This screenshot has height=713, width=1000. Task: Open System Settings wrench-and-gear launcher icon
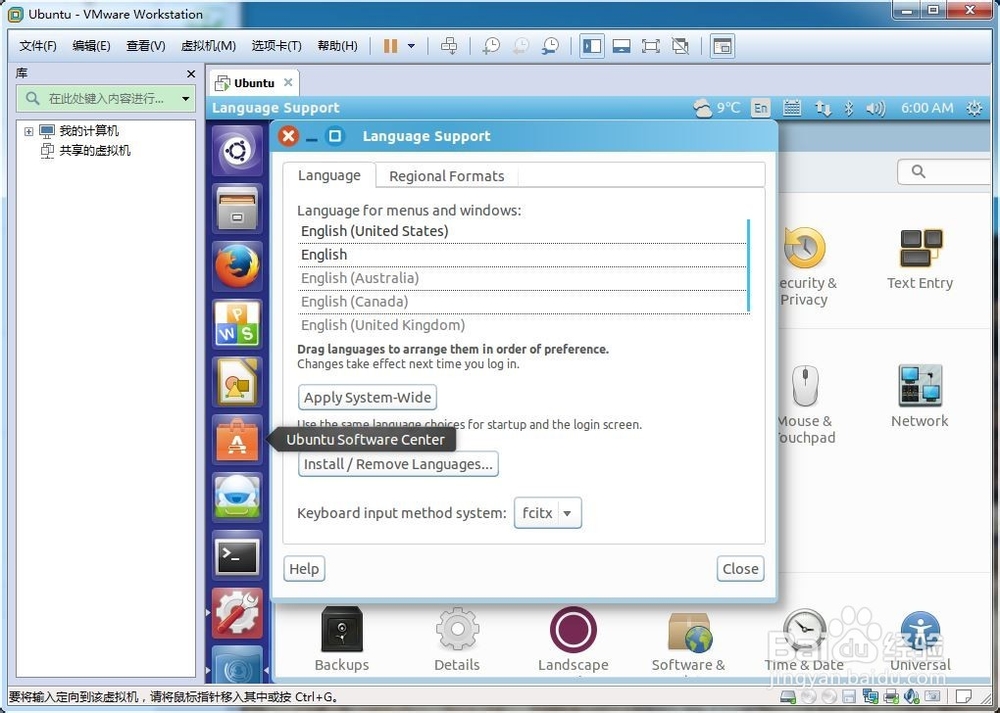(237, 614)
